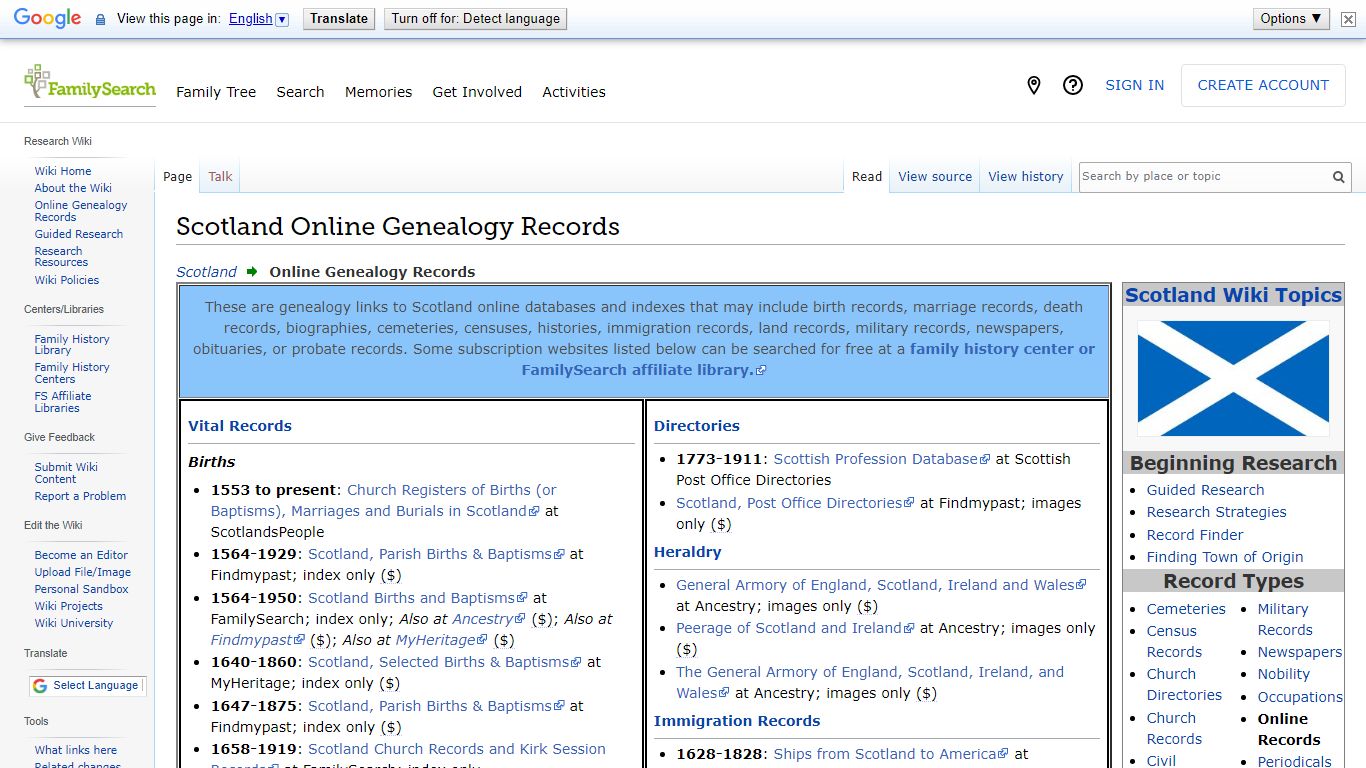Open the Options dropdown
The width and height of the screenshot is (1366, 768).
[1291, 18]
